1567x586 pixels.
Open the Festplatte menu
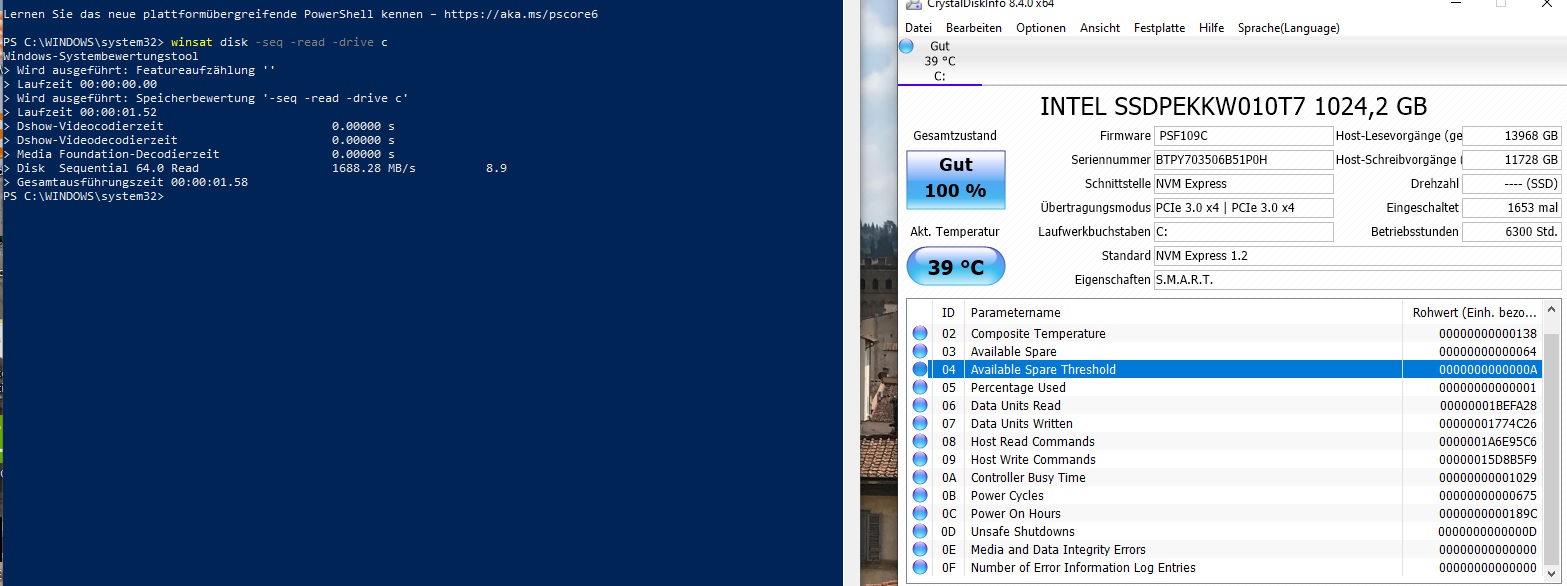pos(1160,28)
